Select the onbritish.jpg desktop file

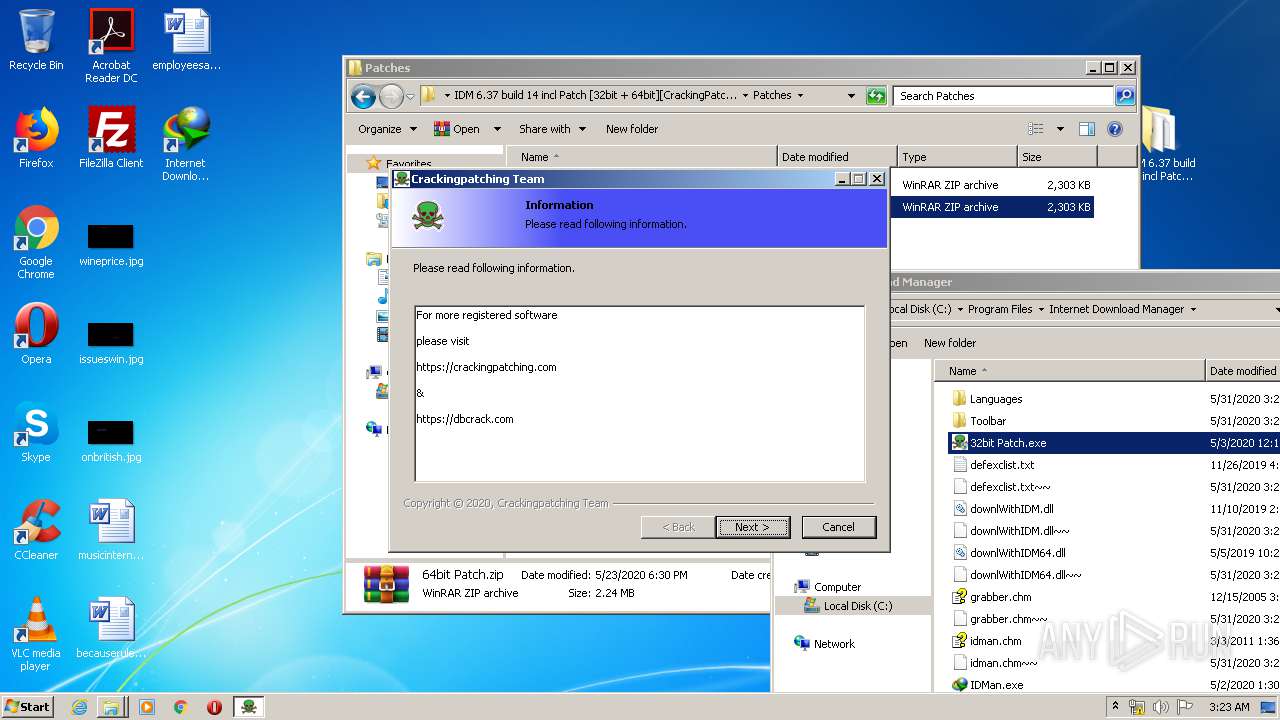[111, 442]
